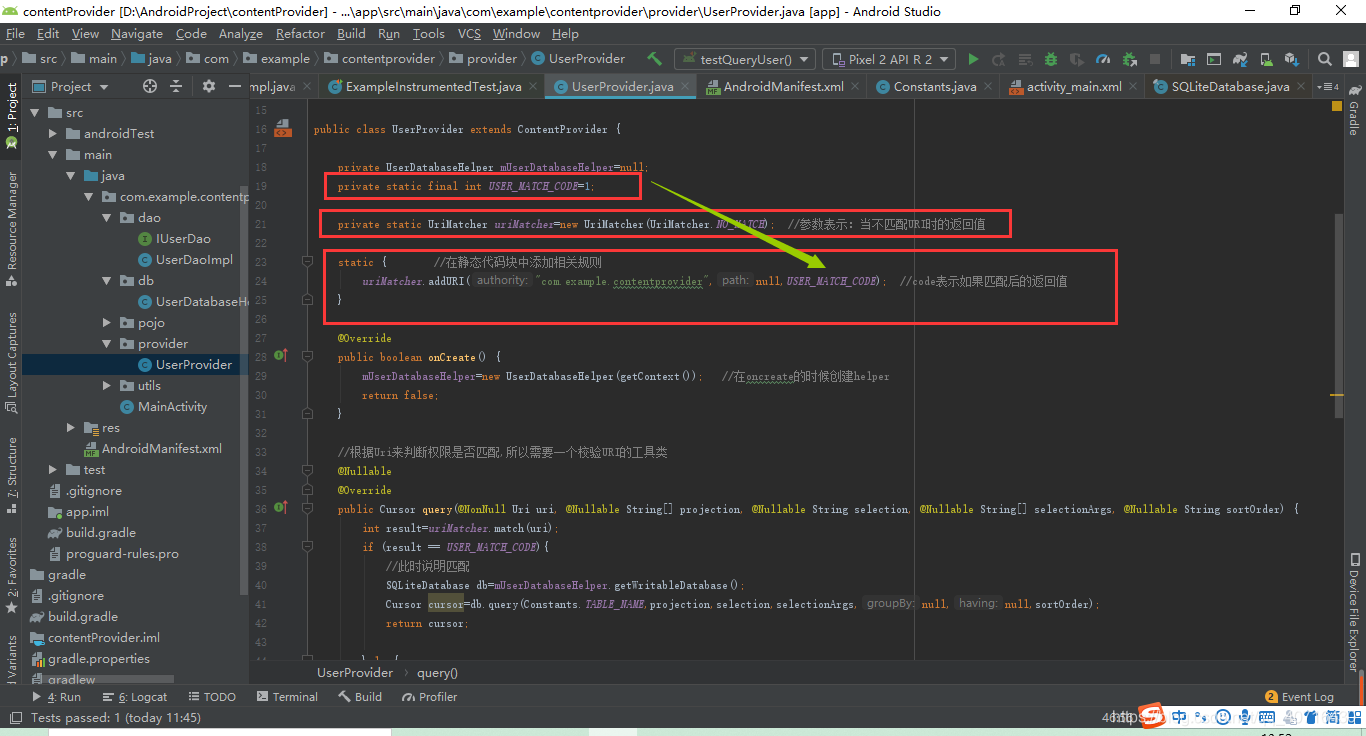Open the Refactor menu
The height and width of the screenshot is (736, 1366).
coord(300,34)
